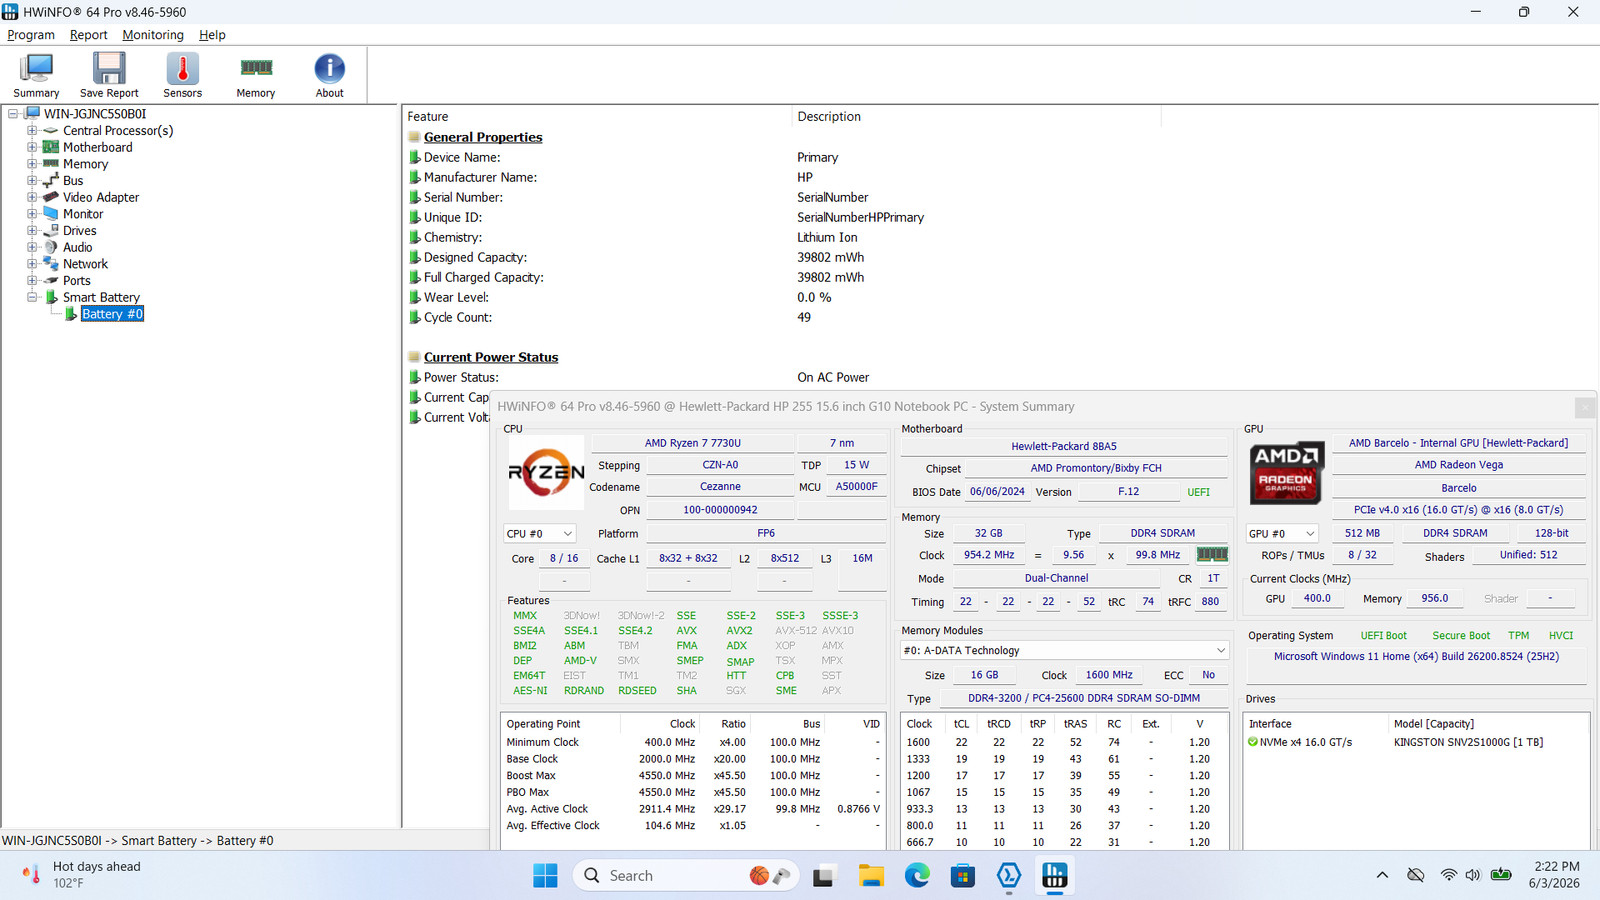This screenshot has height=900, width=1600.
Task: Click the Smart Battery icon in tree
Action: click(x=51, y=297)
